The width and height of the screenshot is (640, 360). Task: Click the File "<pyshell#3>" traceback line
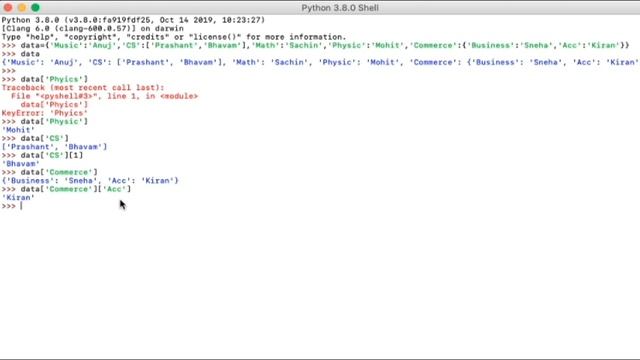[104, 96]
